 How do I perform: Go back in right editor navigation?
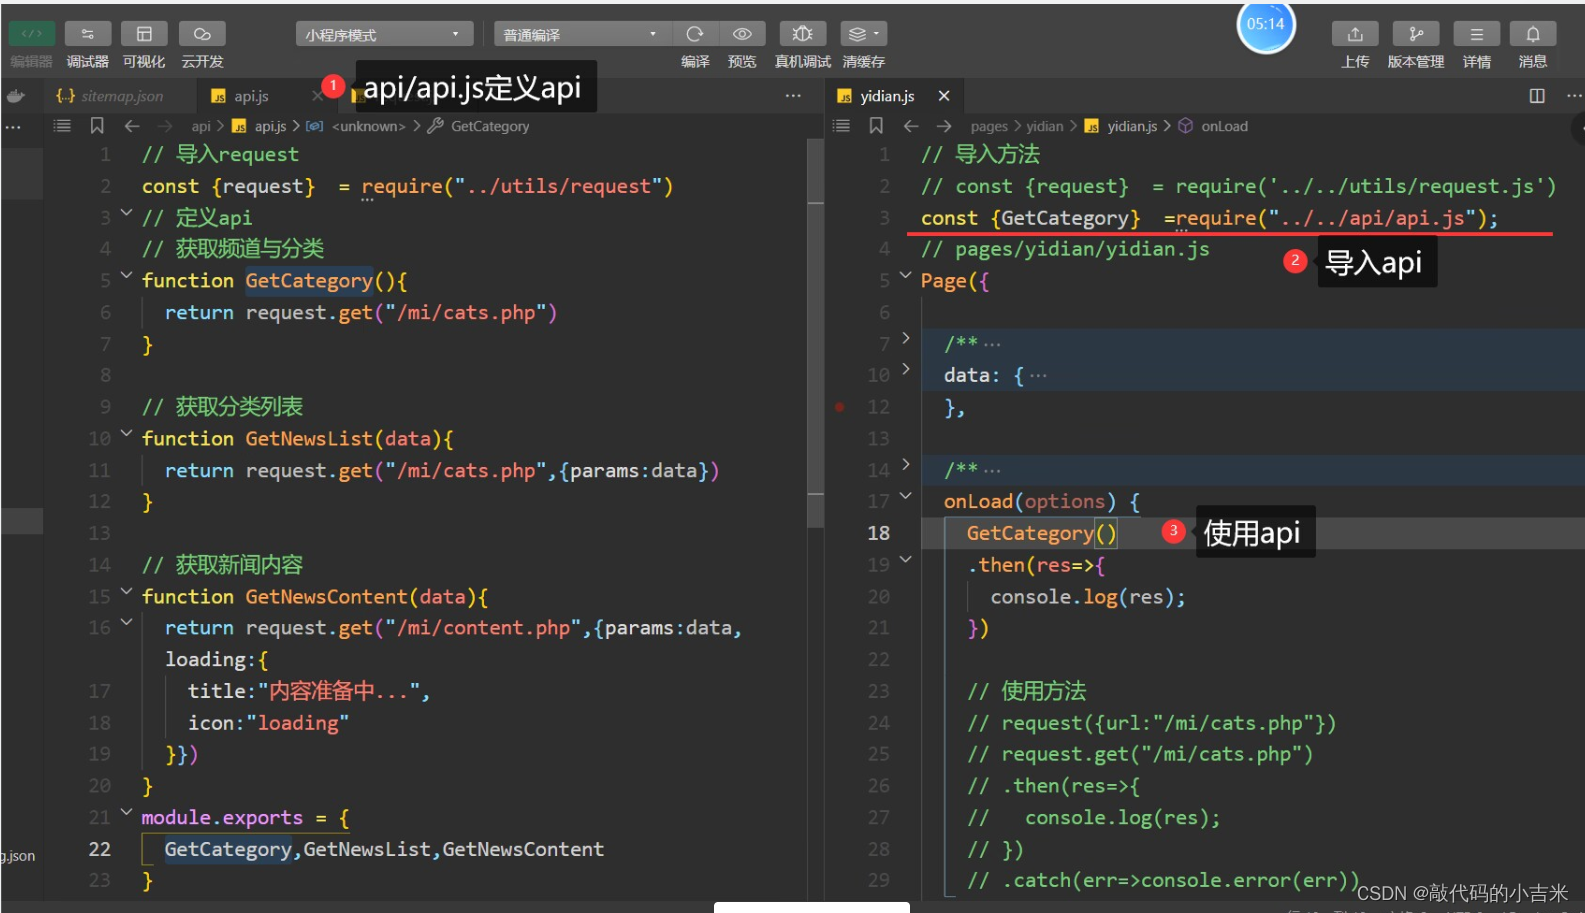click(x=911, y=126)
